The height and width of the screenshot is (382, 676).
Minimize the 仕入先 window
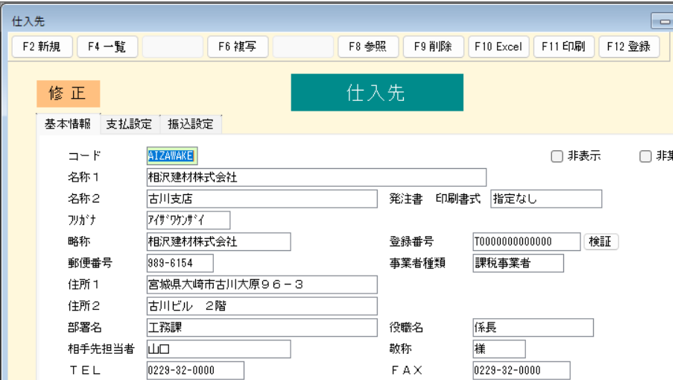pos(663,21)
